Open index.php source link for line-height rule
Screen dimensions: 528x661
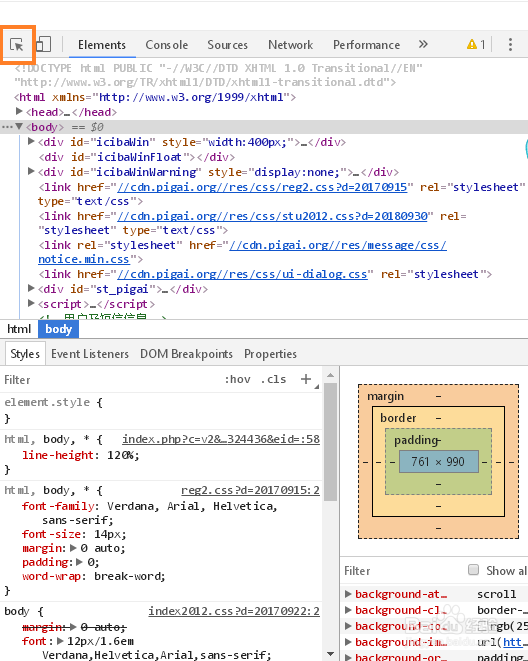coord(221,439)
